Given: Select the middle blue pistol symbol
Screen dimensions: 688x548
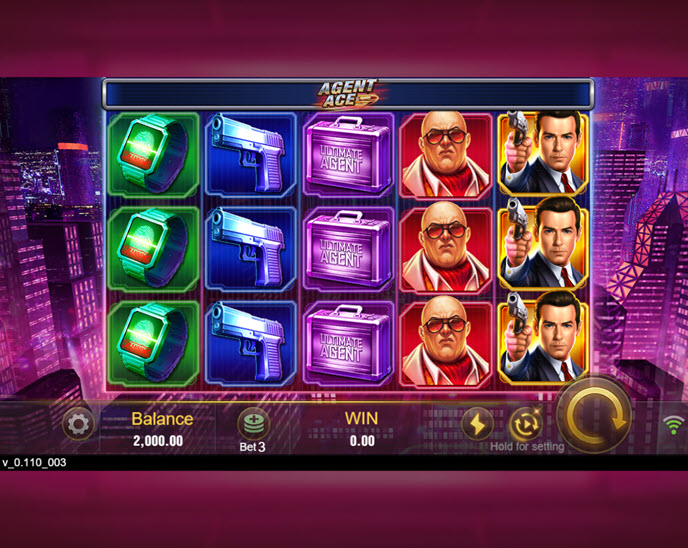Looking at the screenshot, I should [x=250, y=249].
